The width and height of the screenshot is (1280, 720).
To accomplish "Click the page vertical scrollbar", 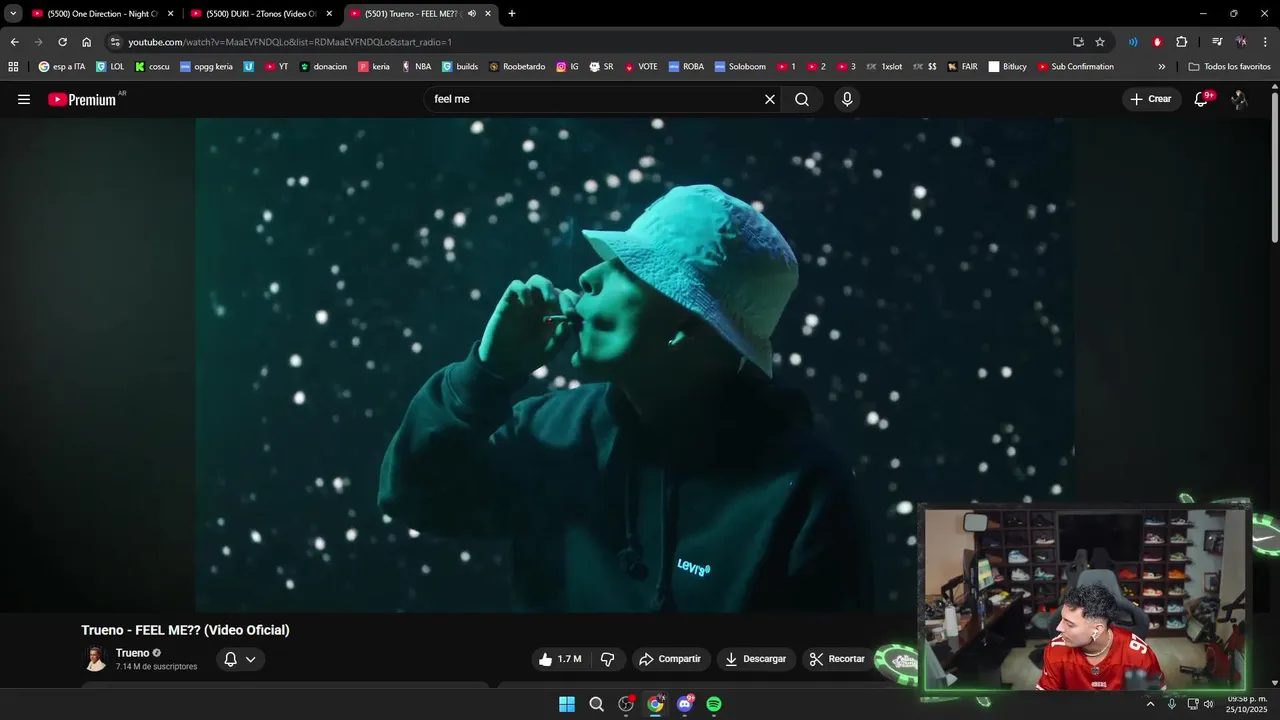I will click(1274, 167).
